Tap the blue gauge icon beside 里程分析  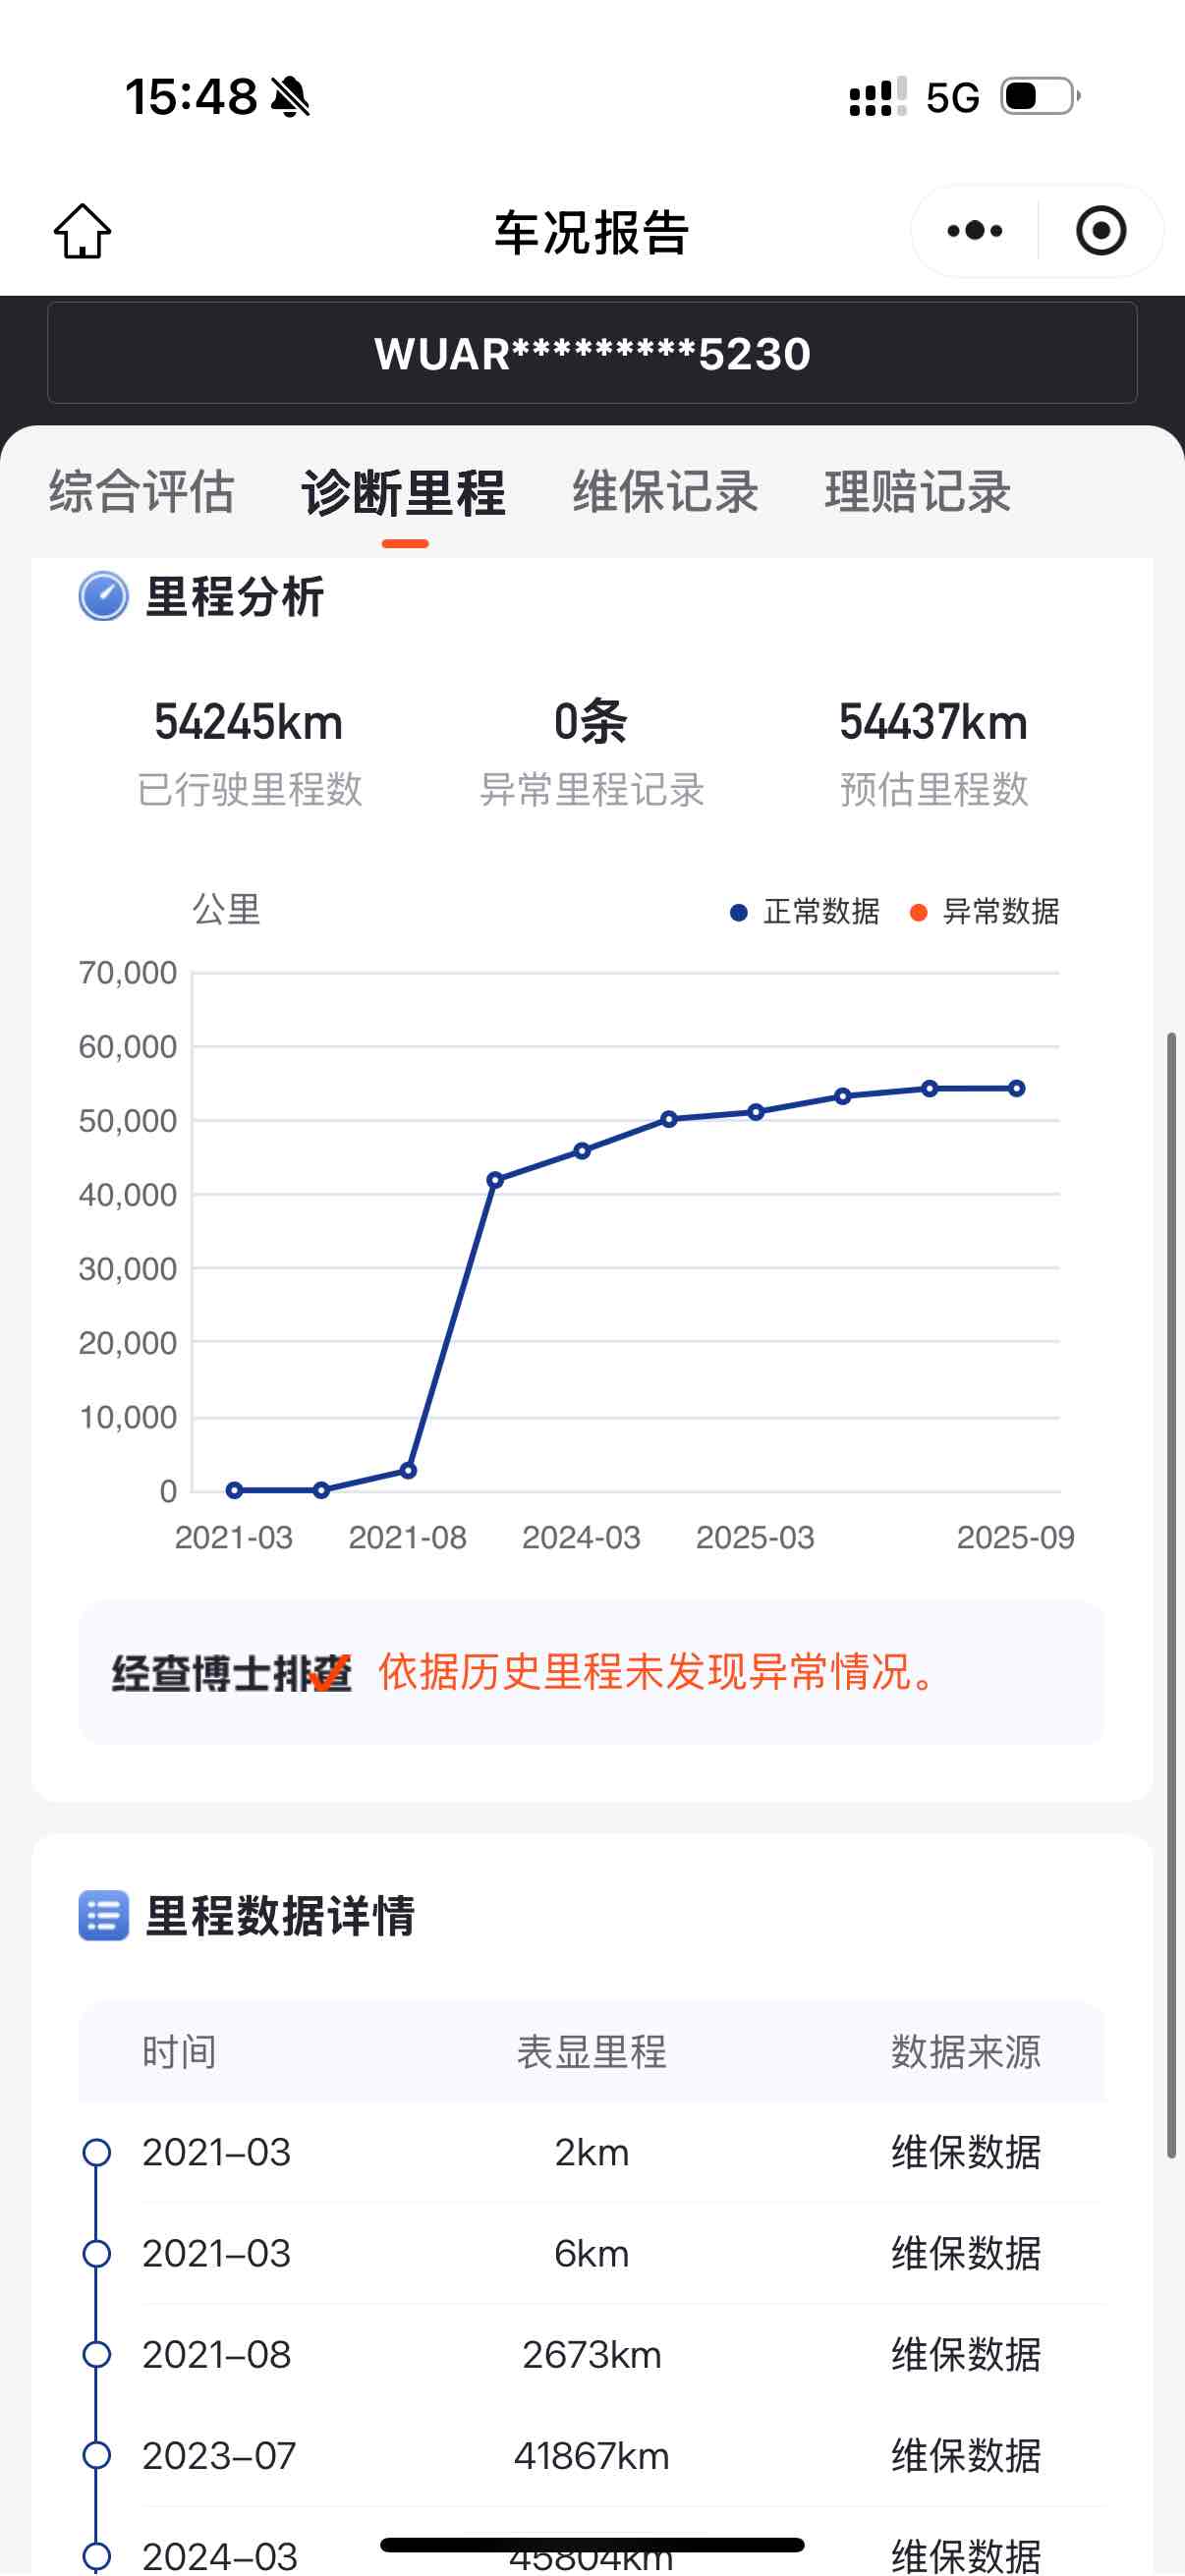(x=104, y=597)
